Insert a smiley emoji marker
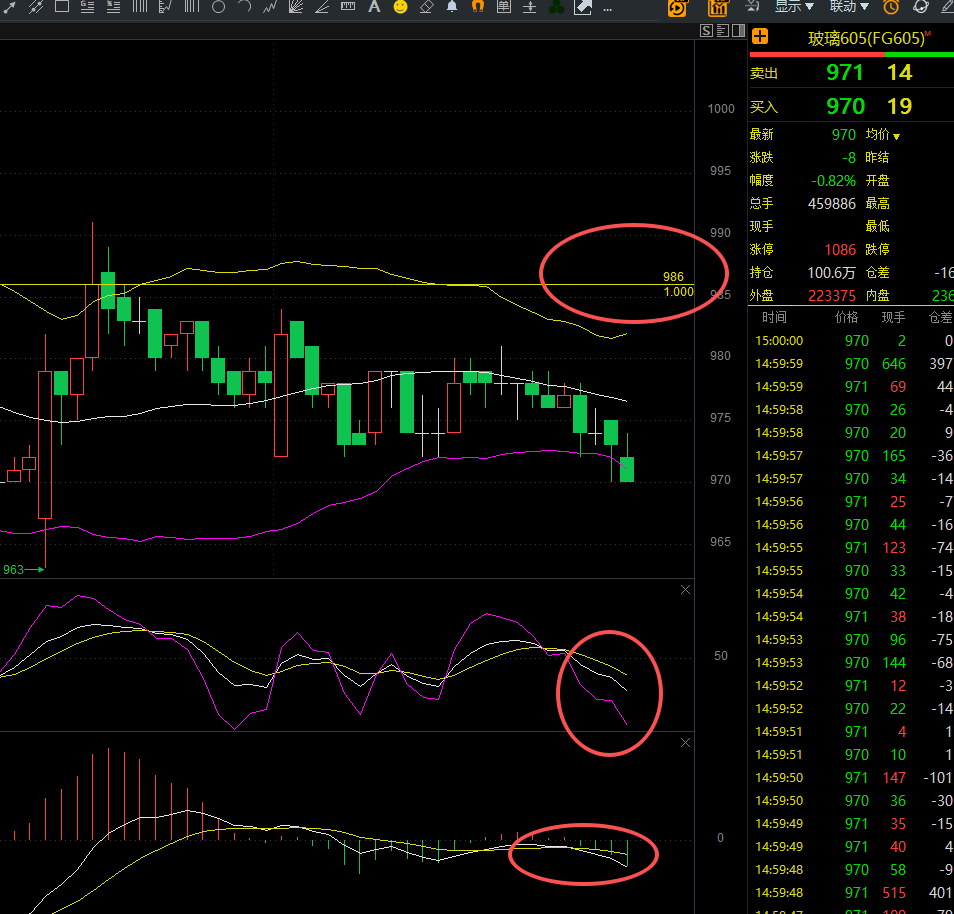Image resolution: width=954 pixels, height=914 pixels. 400,7
